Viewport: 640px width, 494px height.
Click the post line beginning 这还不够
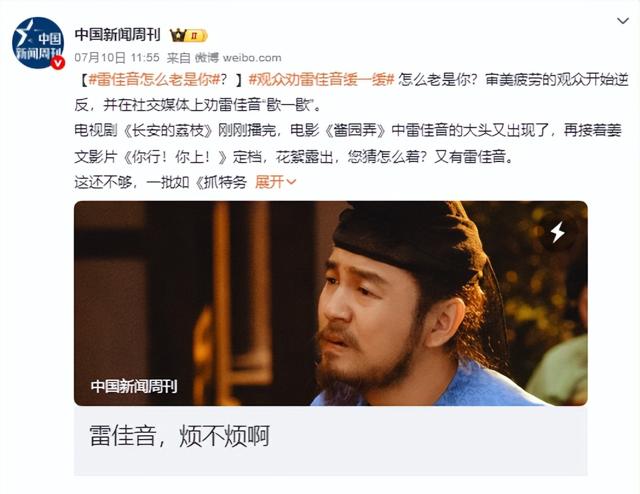pyautogui.click(x=161, y=182)
